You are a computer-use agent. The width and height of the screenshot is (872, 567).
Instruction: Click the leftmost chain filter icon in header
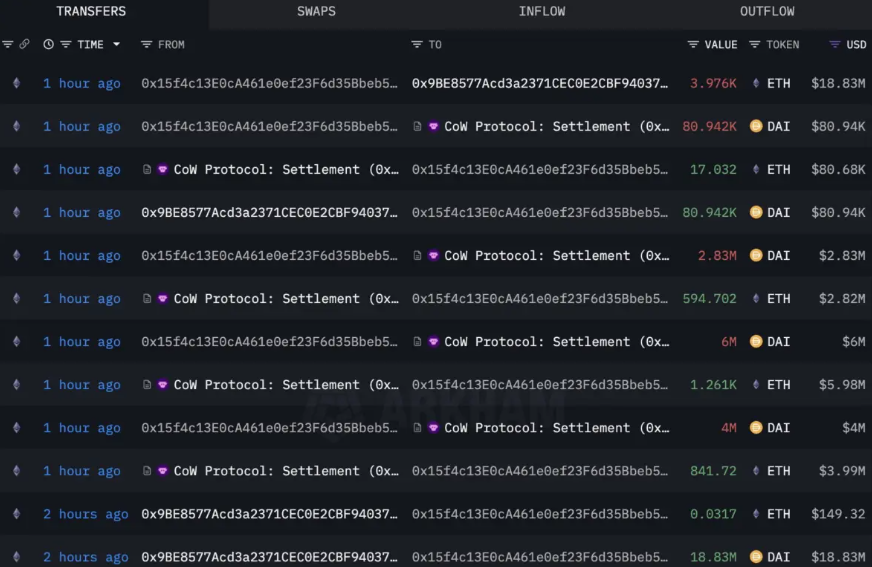coord(8,45)
